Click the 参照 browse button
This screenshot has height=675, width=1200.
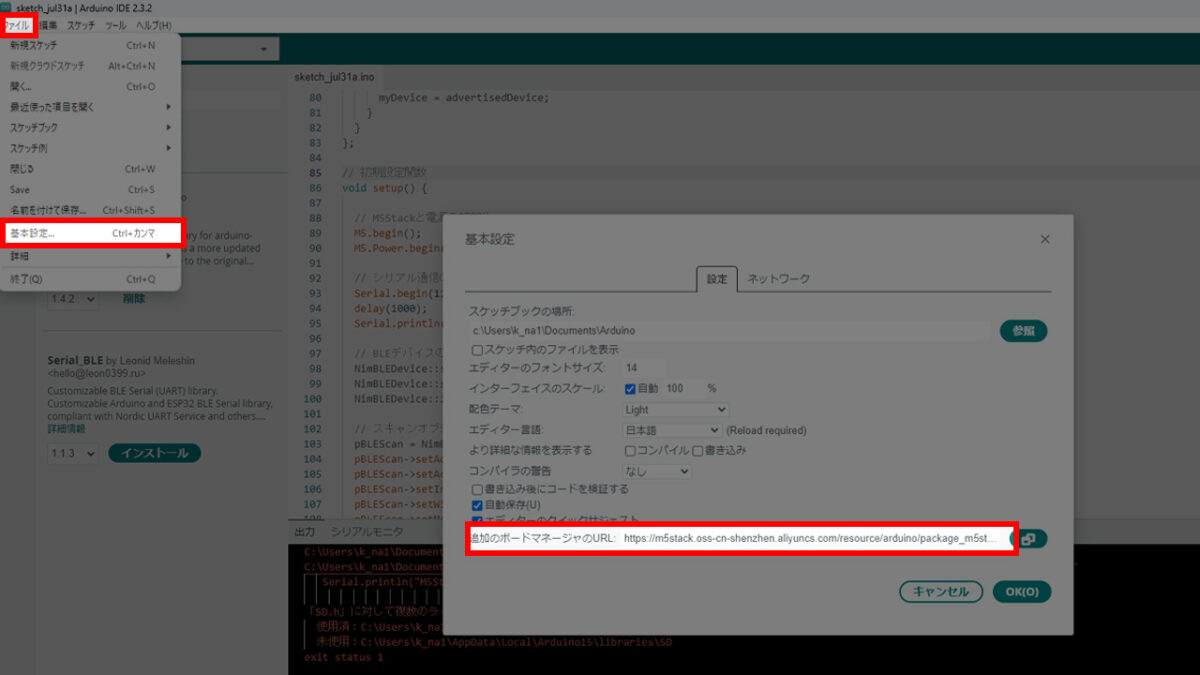click(x=1023, y=331)
